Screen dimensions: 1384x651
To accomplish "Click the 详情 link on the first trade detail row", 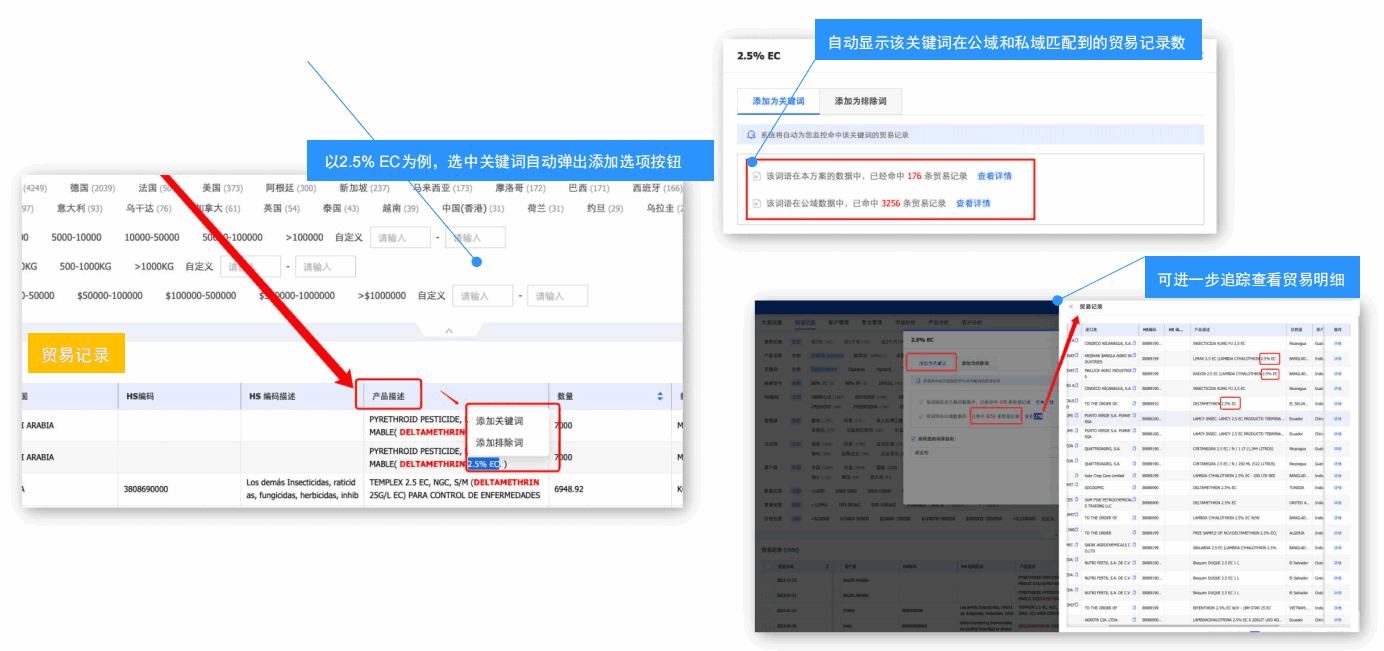I will [x=1337, y=343].
